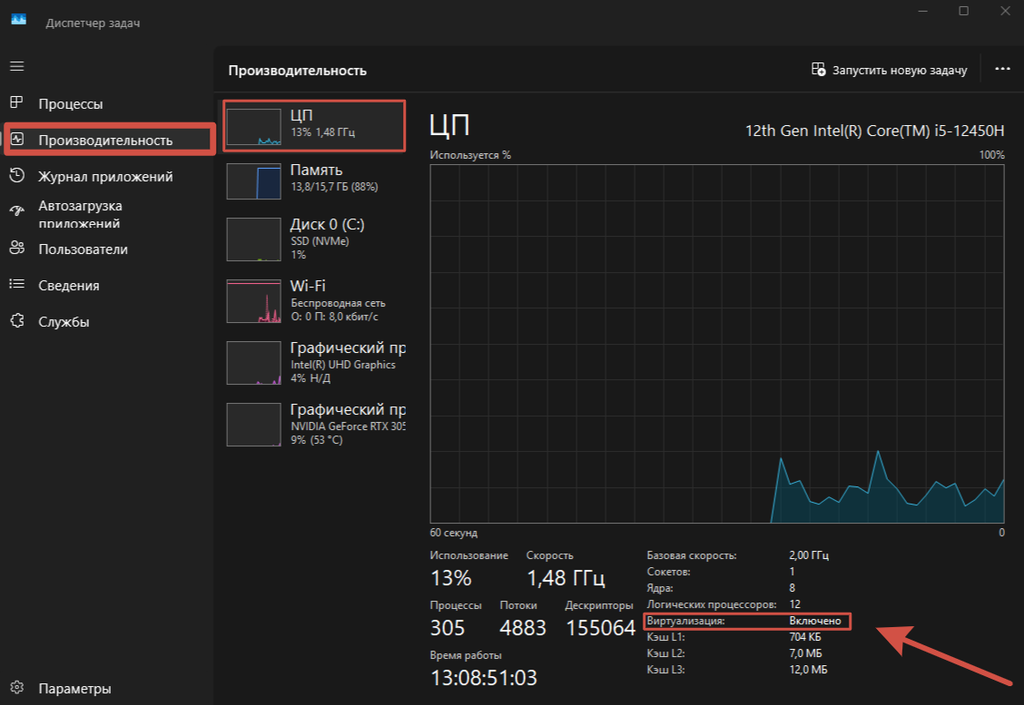Click the processor name 12th Gen Intel Core i5-12450H
This screenshot has width=1024, height=705.
[x=874, y=131]
